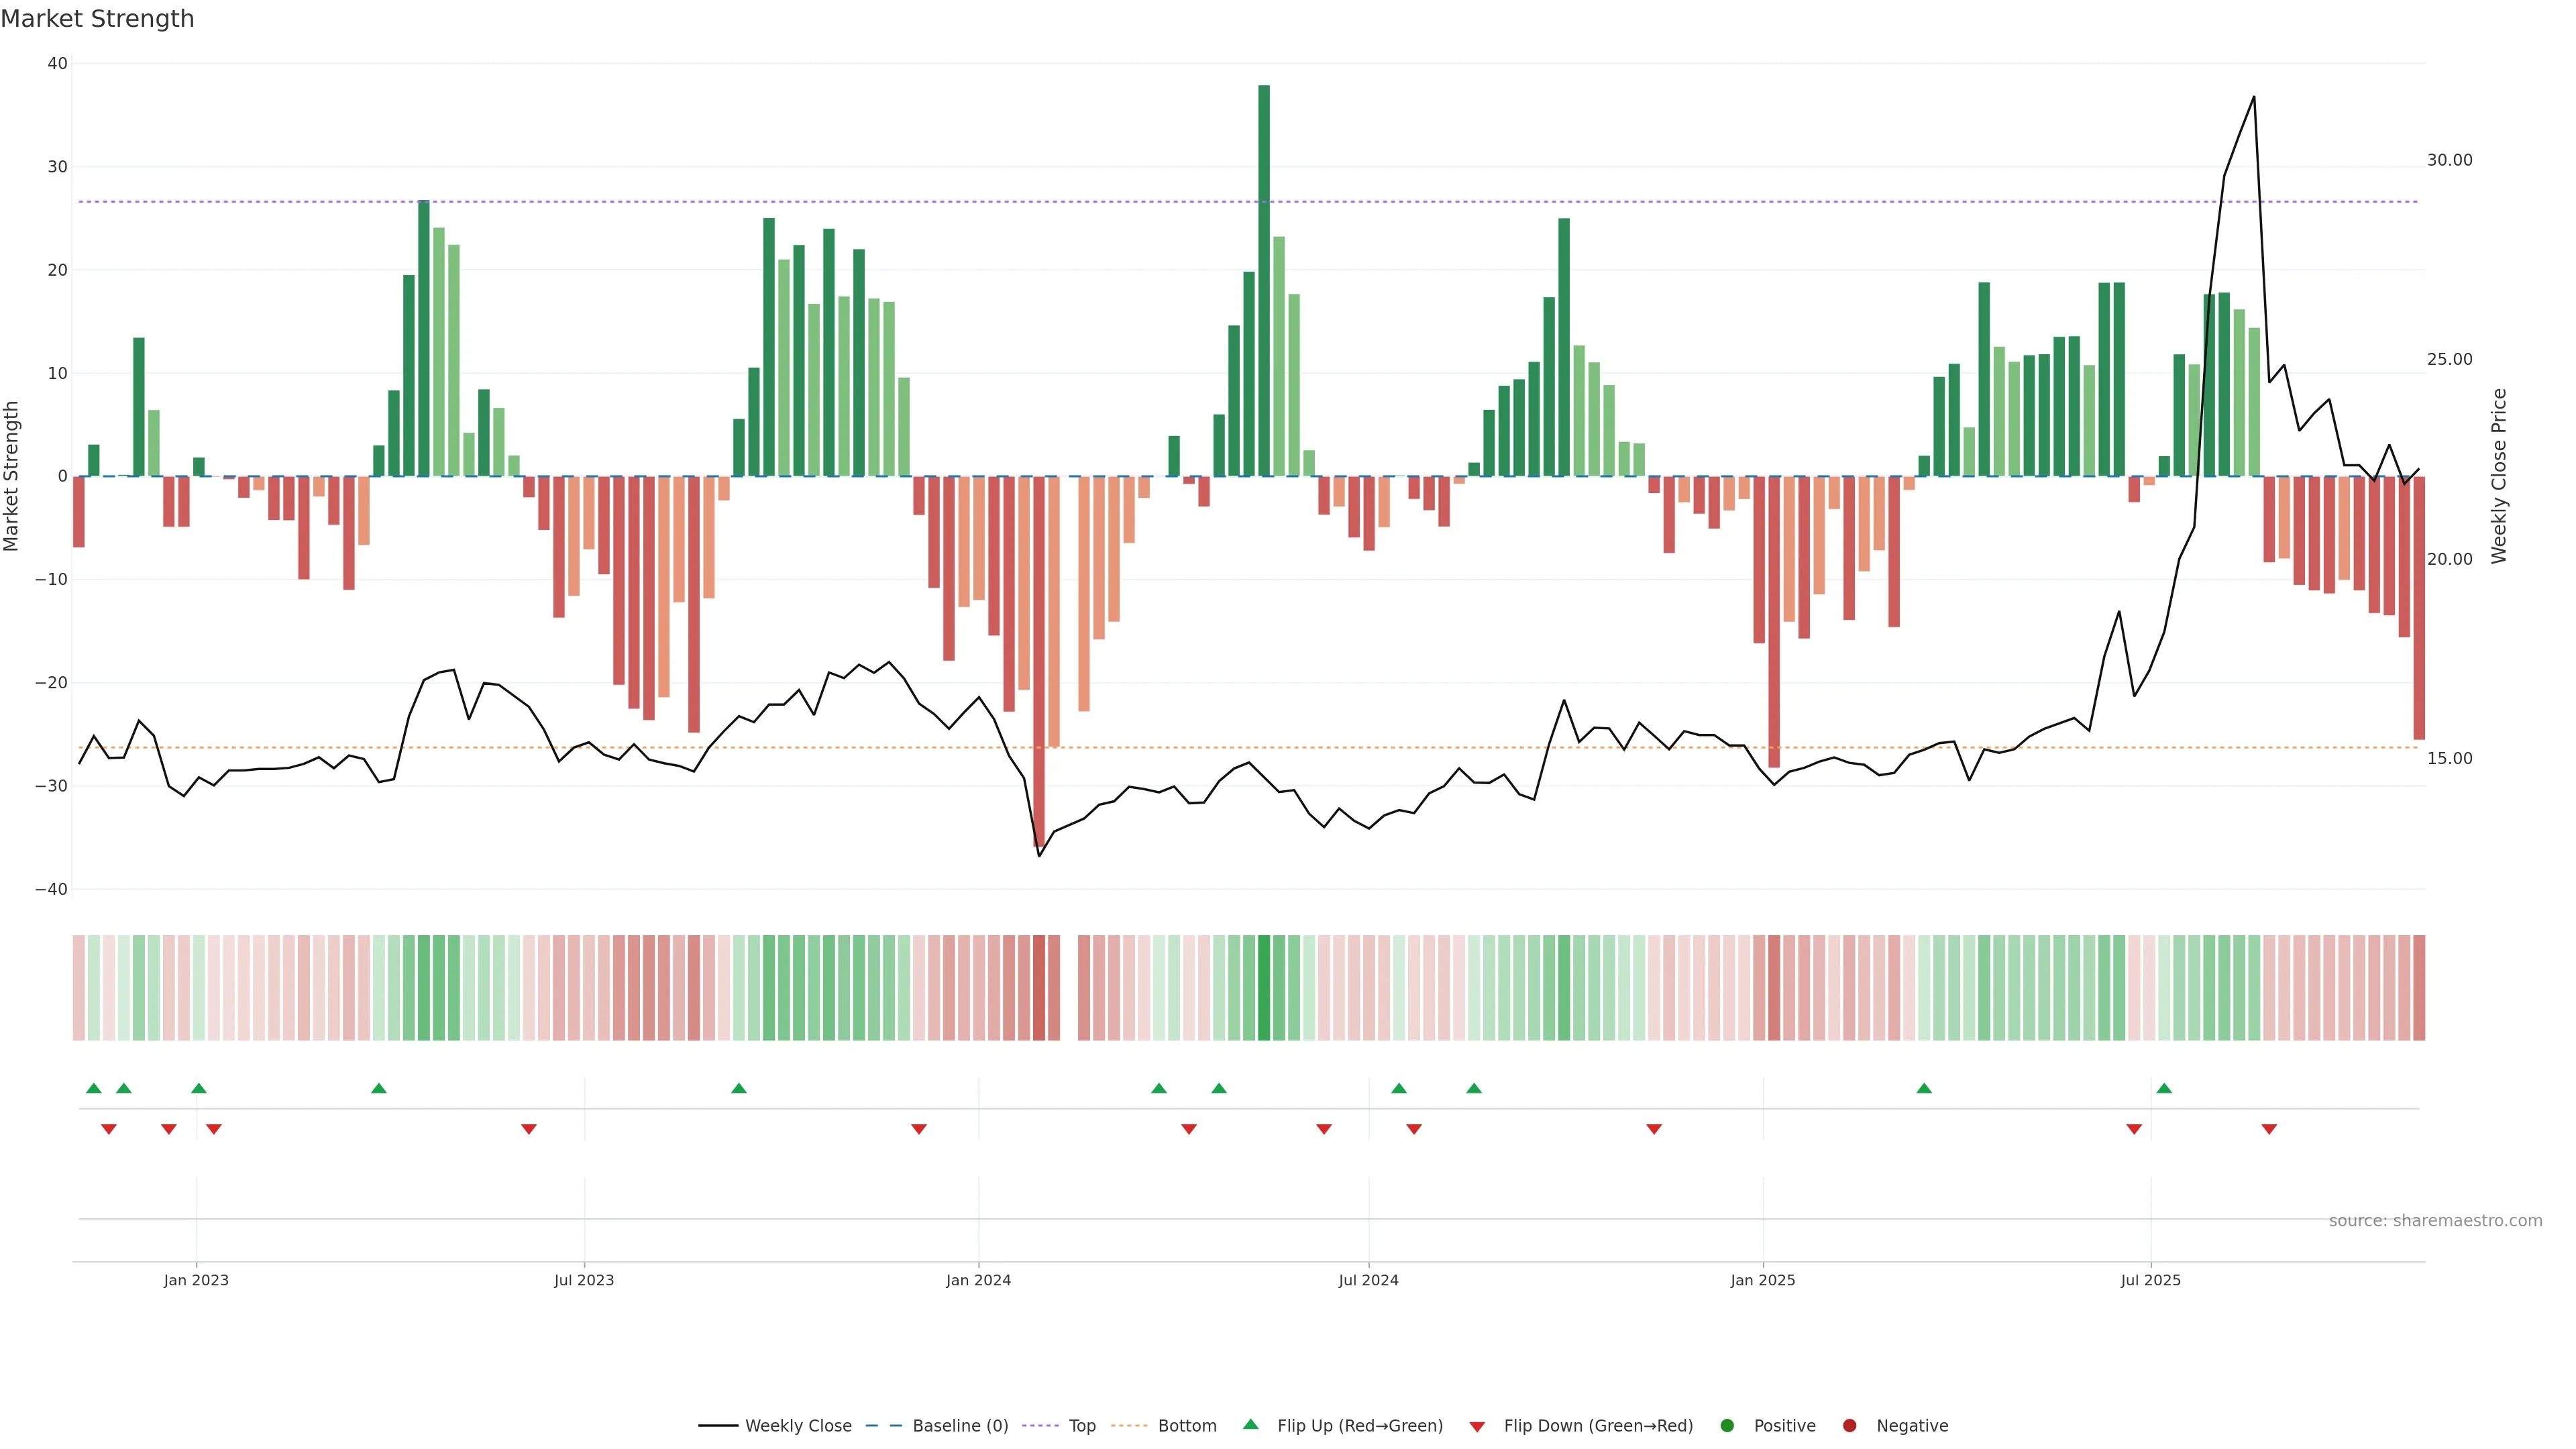Click the Negative red circle legend icon
The width and height of the screenshot is (2576, 1449).
(1849, 1425)
